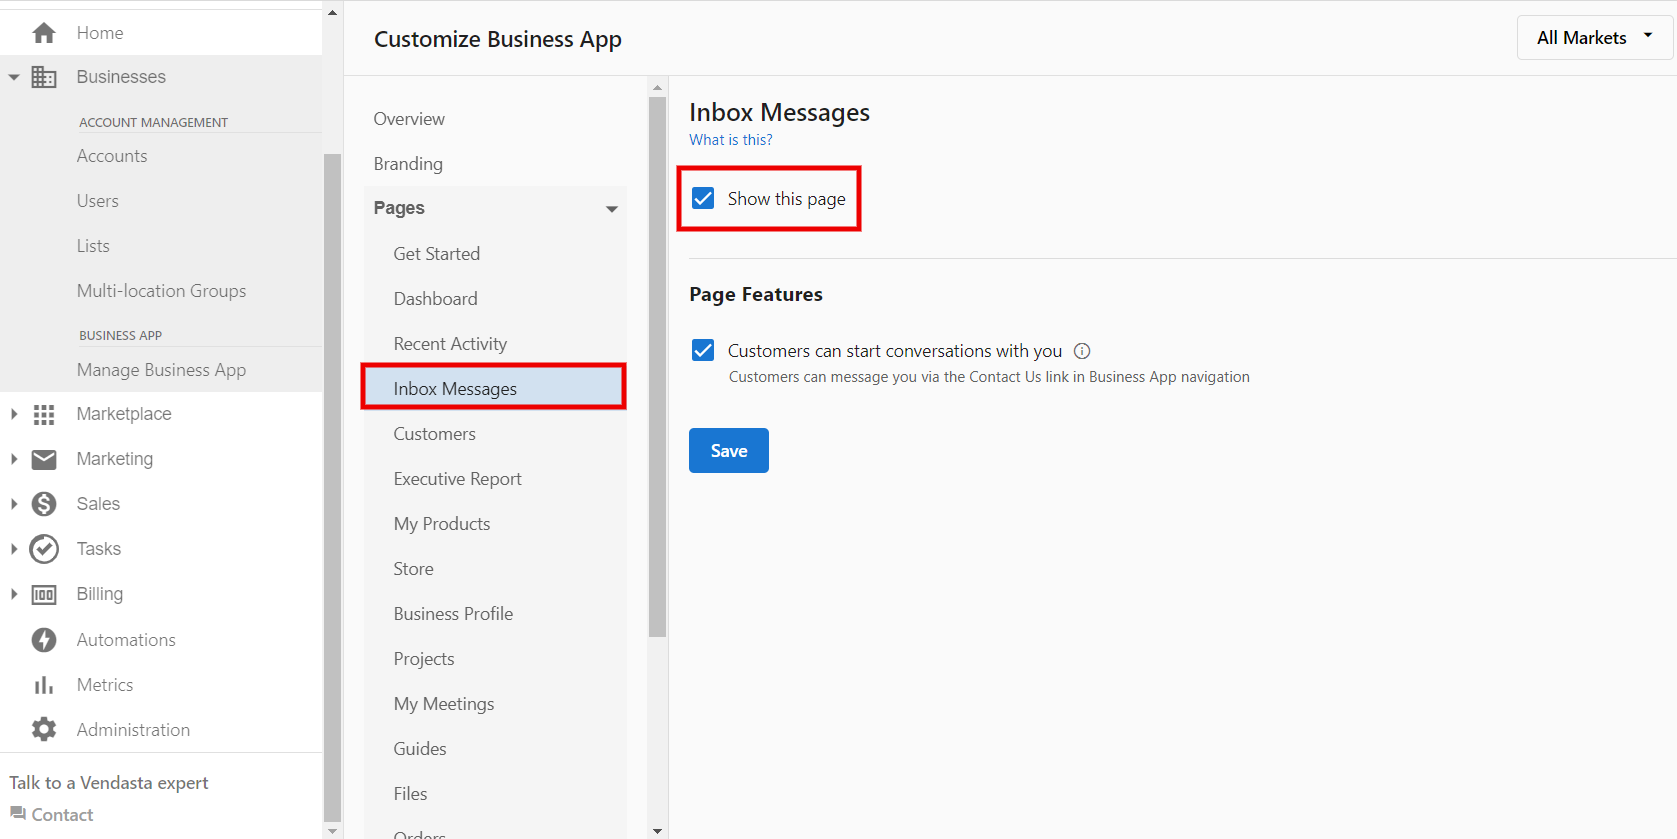Screen dimensions: 1677x839
Task: Expand the Marketing section arrow
Action: [x=14, y=459]
